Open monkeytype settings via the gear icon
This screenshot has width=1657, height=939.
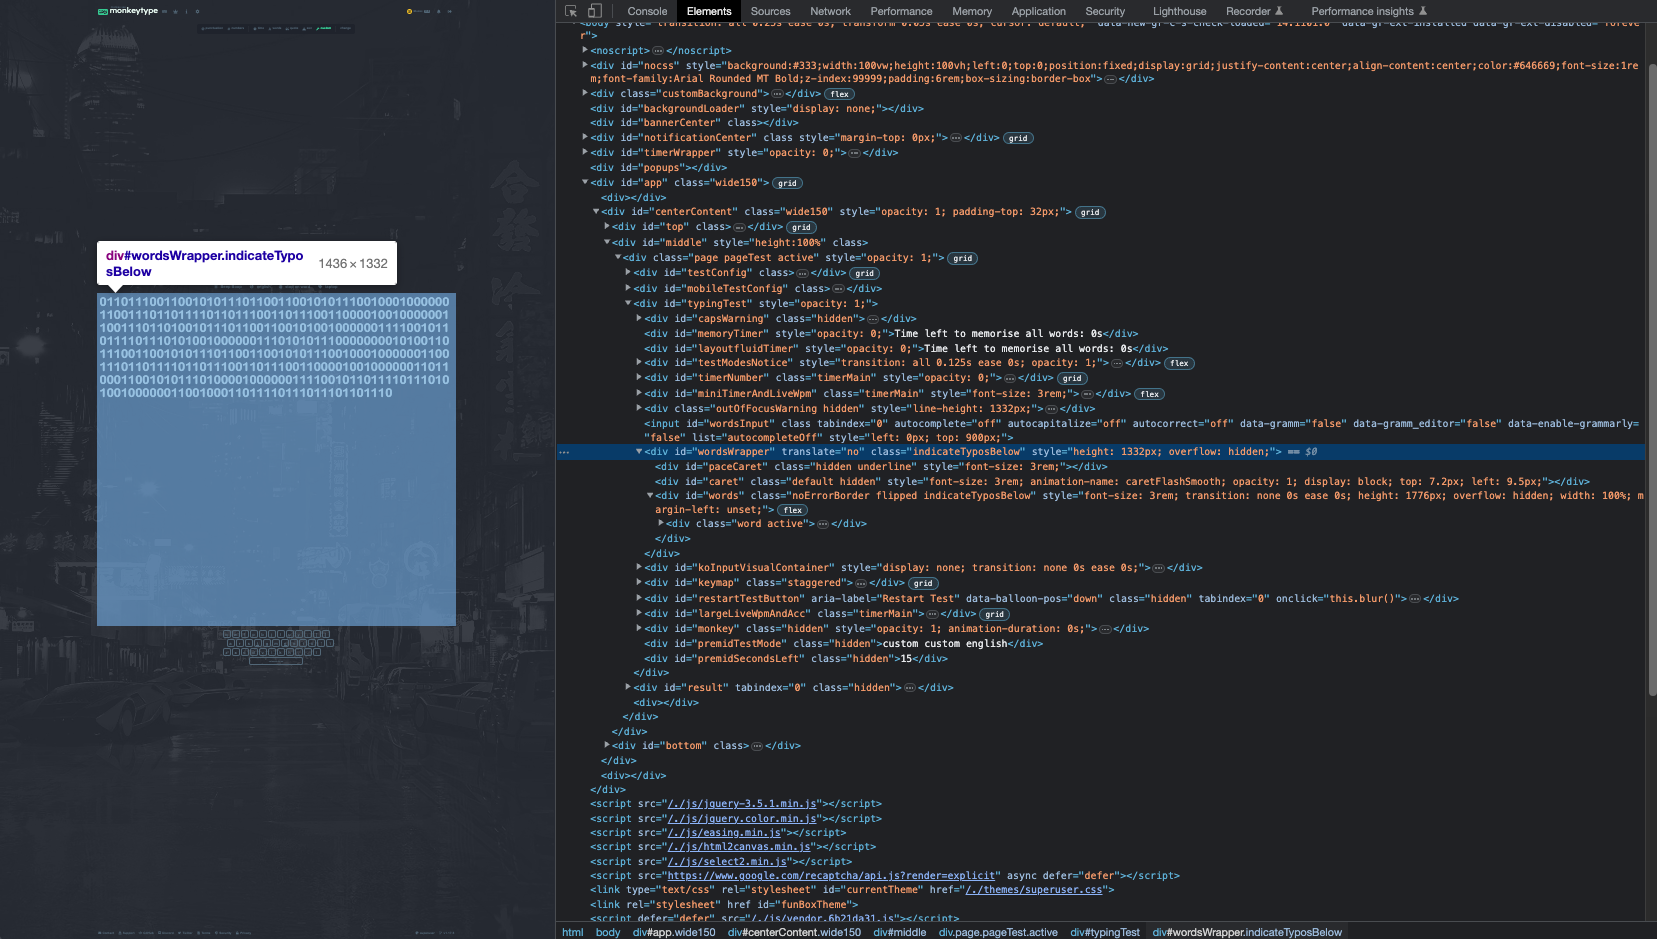[197, 11]
